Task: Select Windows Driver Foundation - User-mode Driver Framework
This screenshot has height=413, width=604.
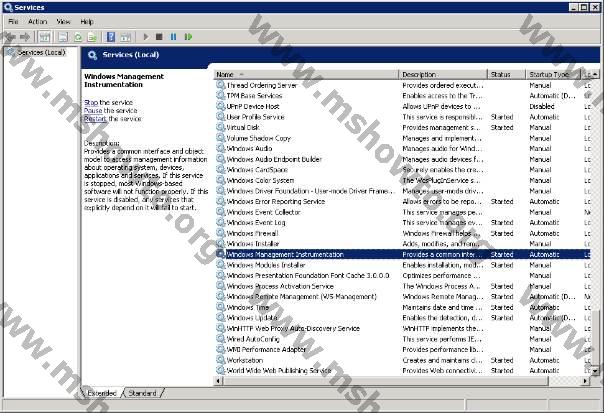Action: click(x=402, y=191)
